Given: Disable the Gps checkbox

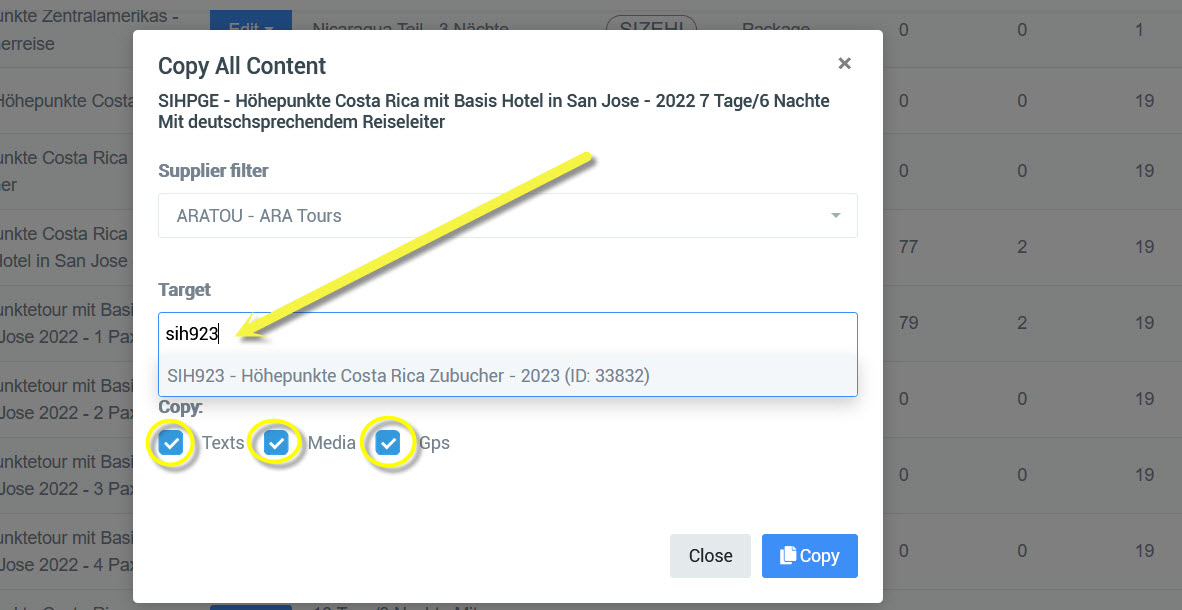Looking at the screenshot, I should (388, 443).
